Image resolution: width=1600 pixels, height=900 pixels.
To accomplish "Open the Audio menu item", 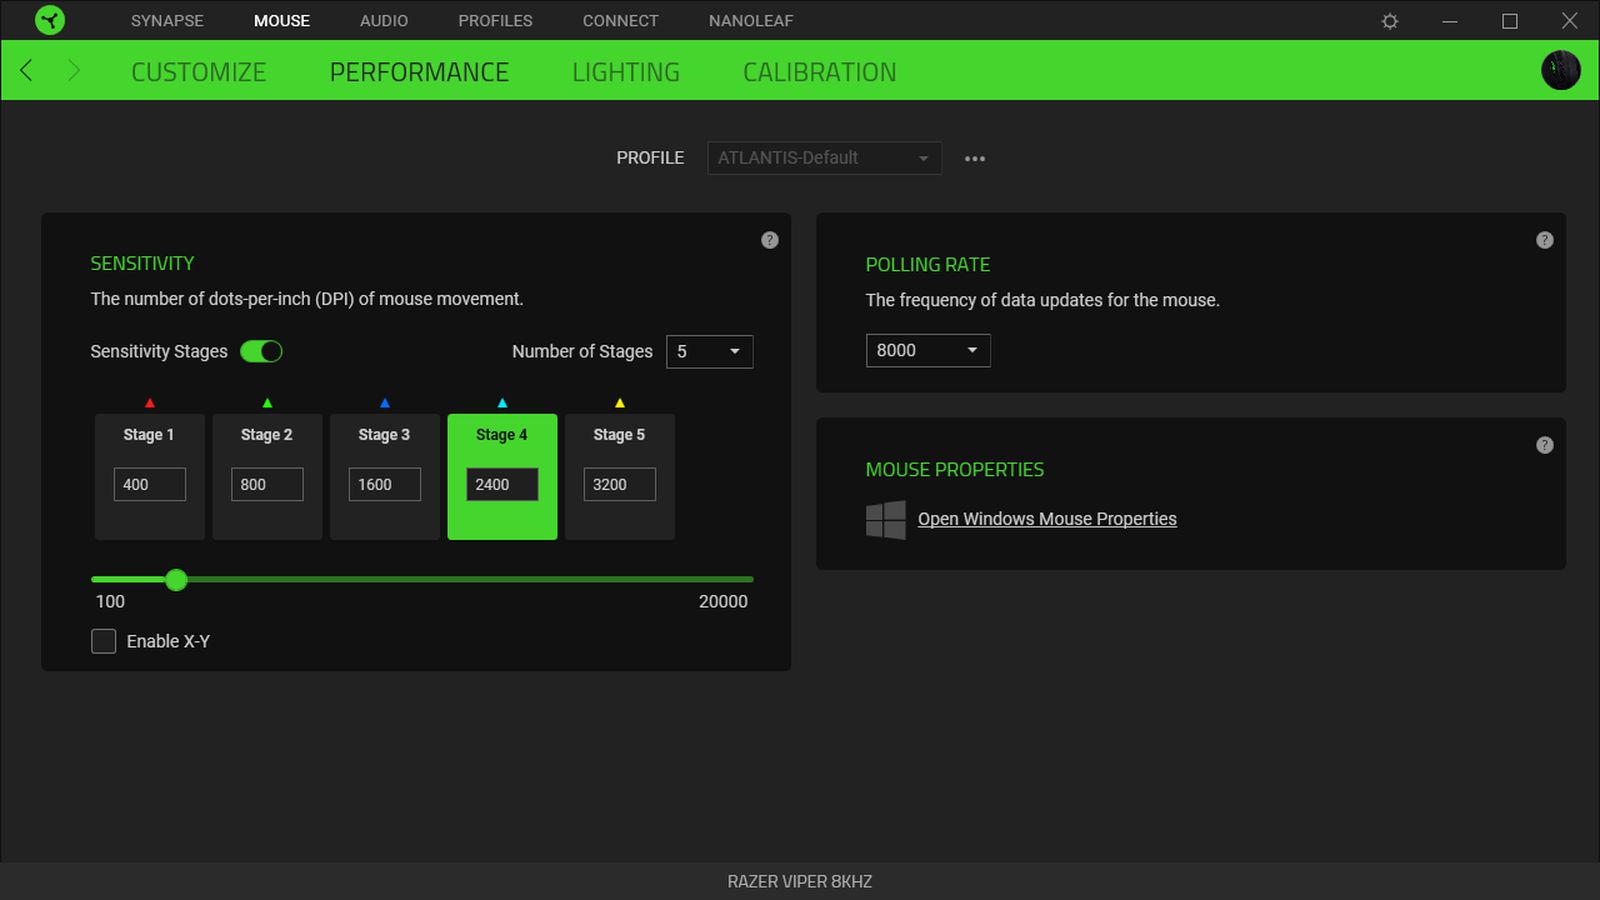I will click(383, 21).
